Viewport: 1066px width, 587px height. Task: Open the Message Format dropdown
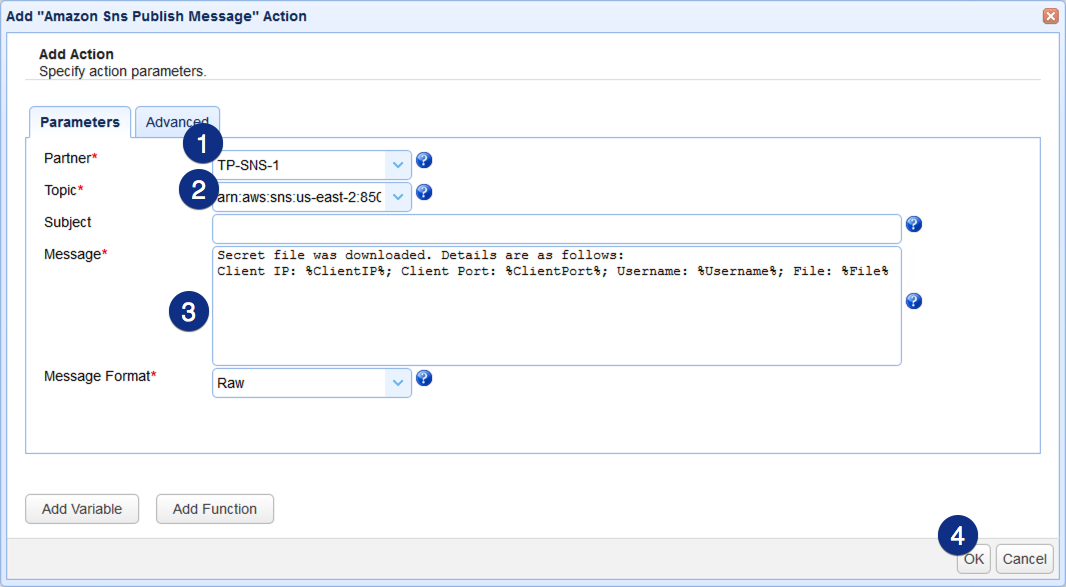[398, 382]
